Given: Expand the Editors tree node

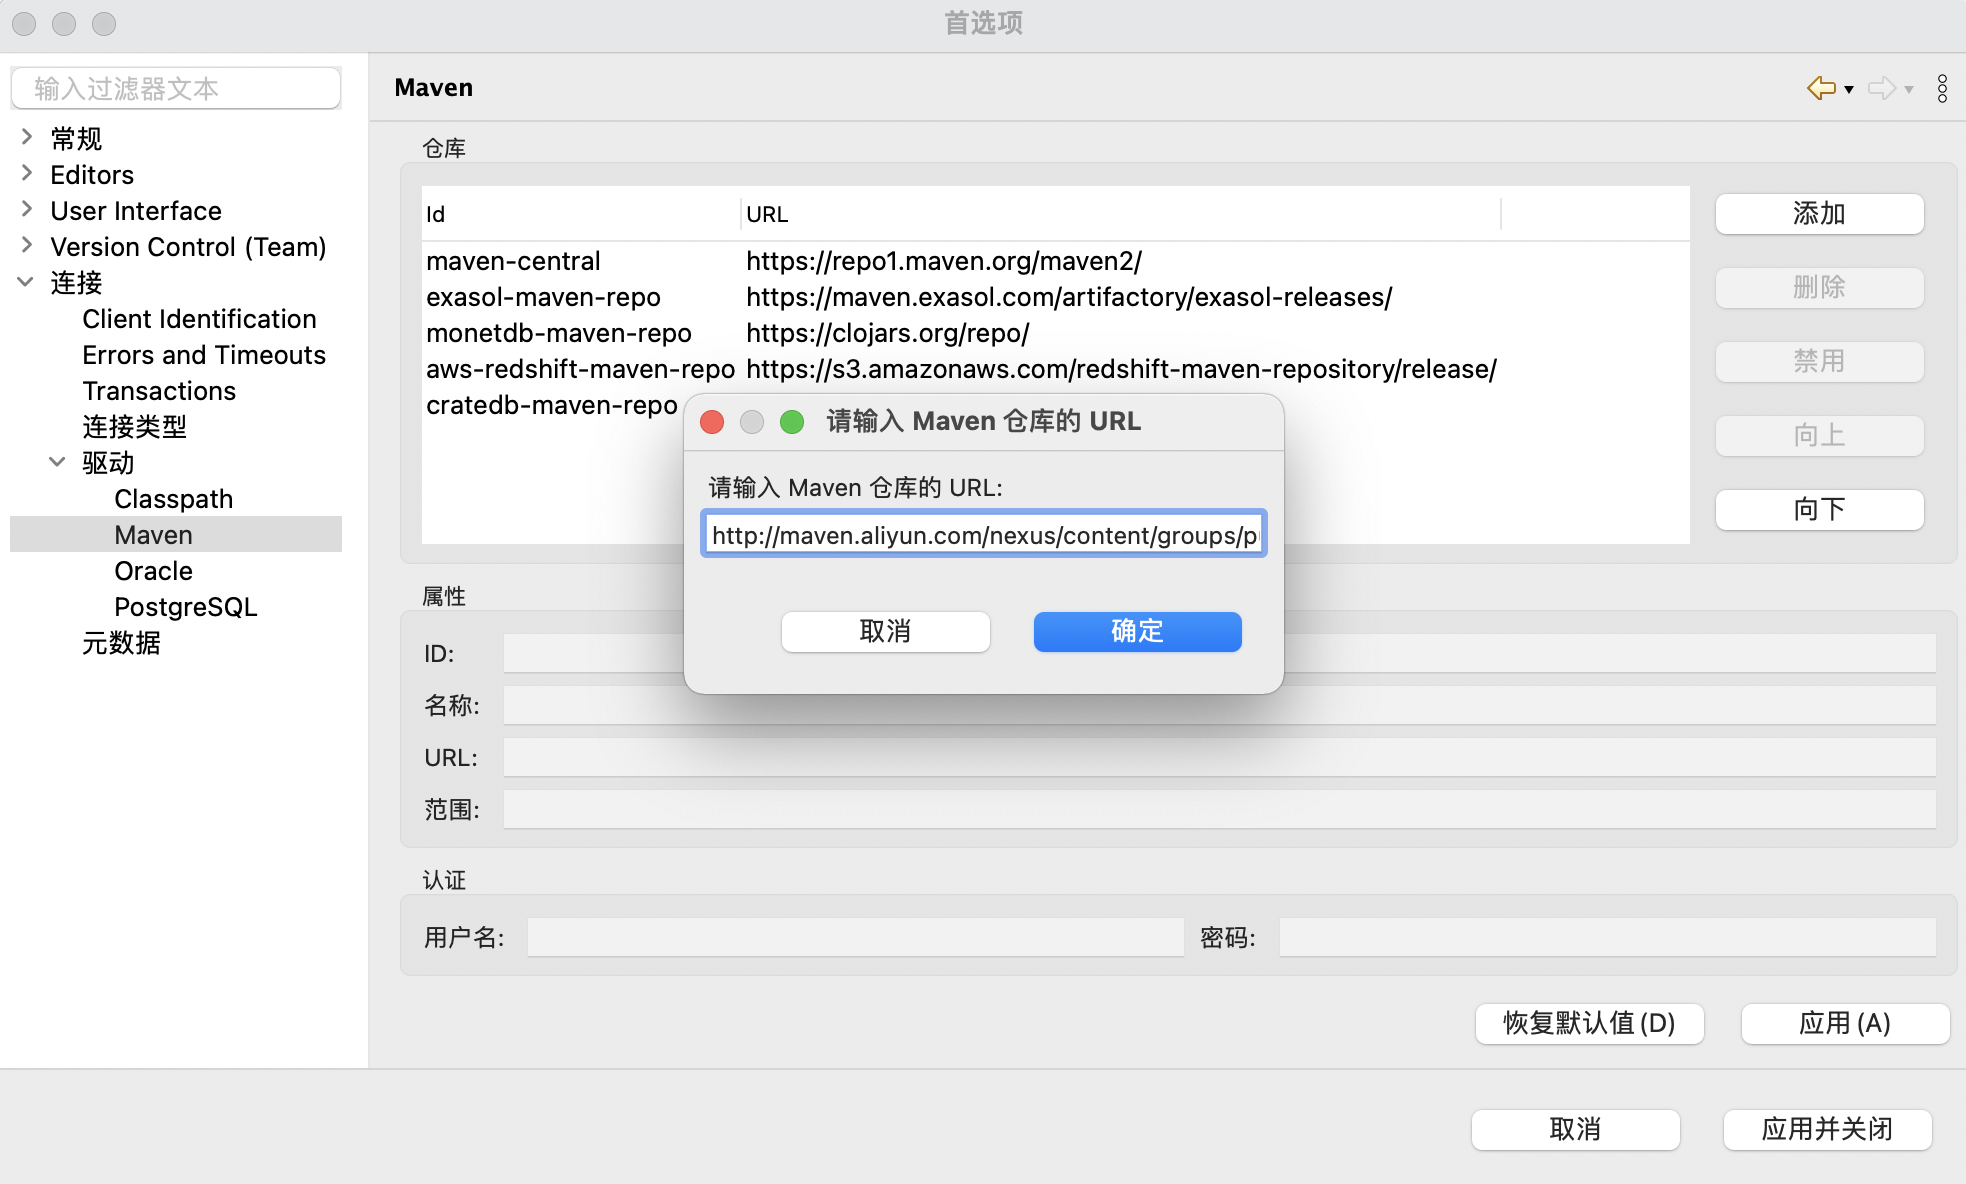Looking at the screenshot, I should [27, 174].
